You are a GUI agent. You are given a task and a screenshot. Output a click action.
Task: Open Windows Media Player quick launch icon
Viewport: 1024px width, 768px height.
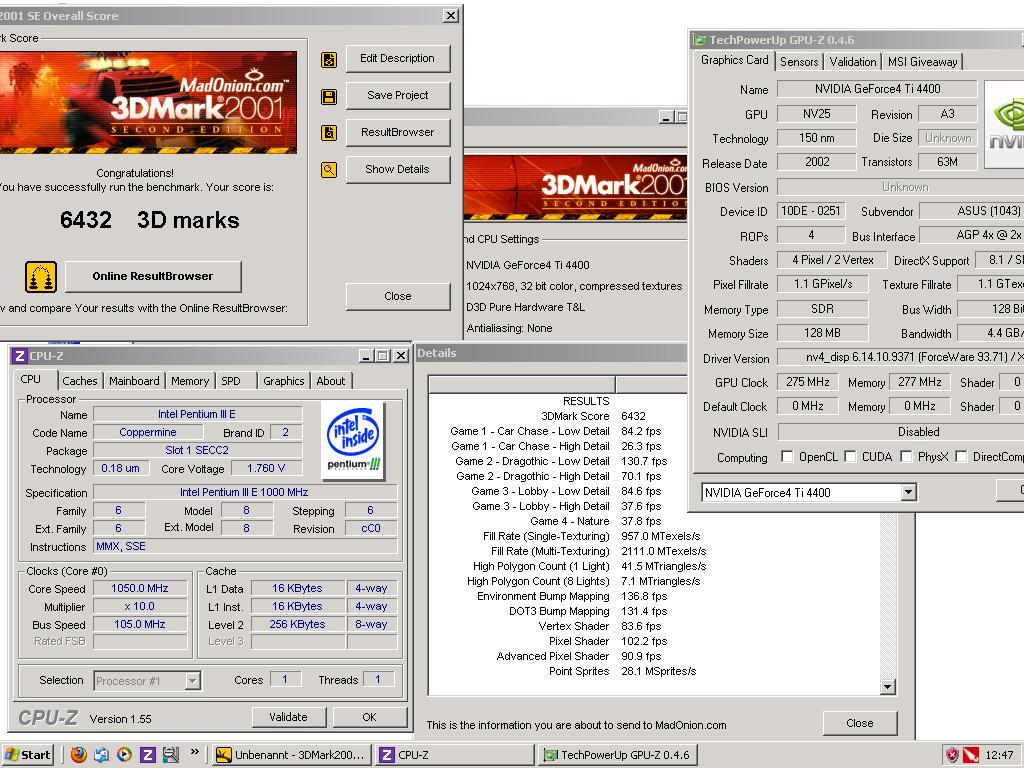tap(124, 755)
